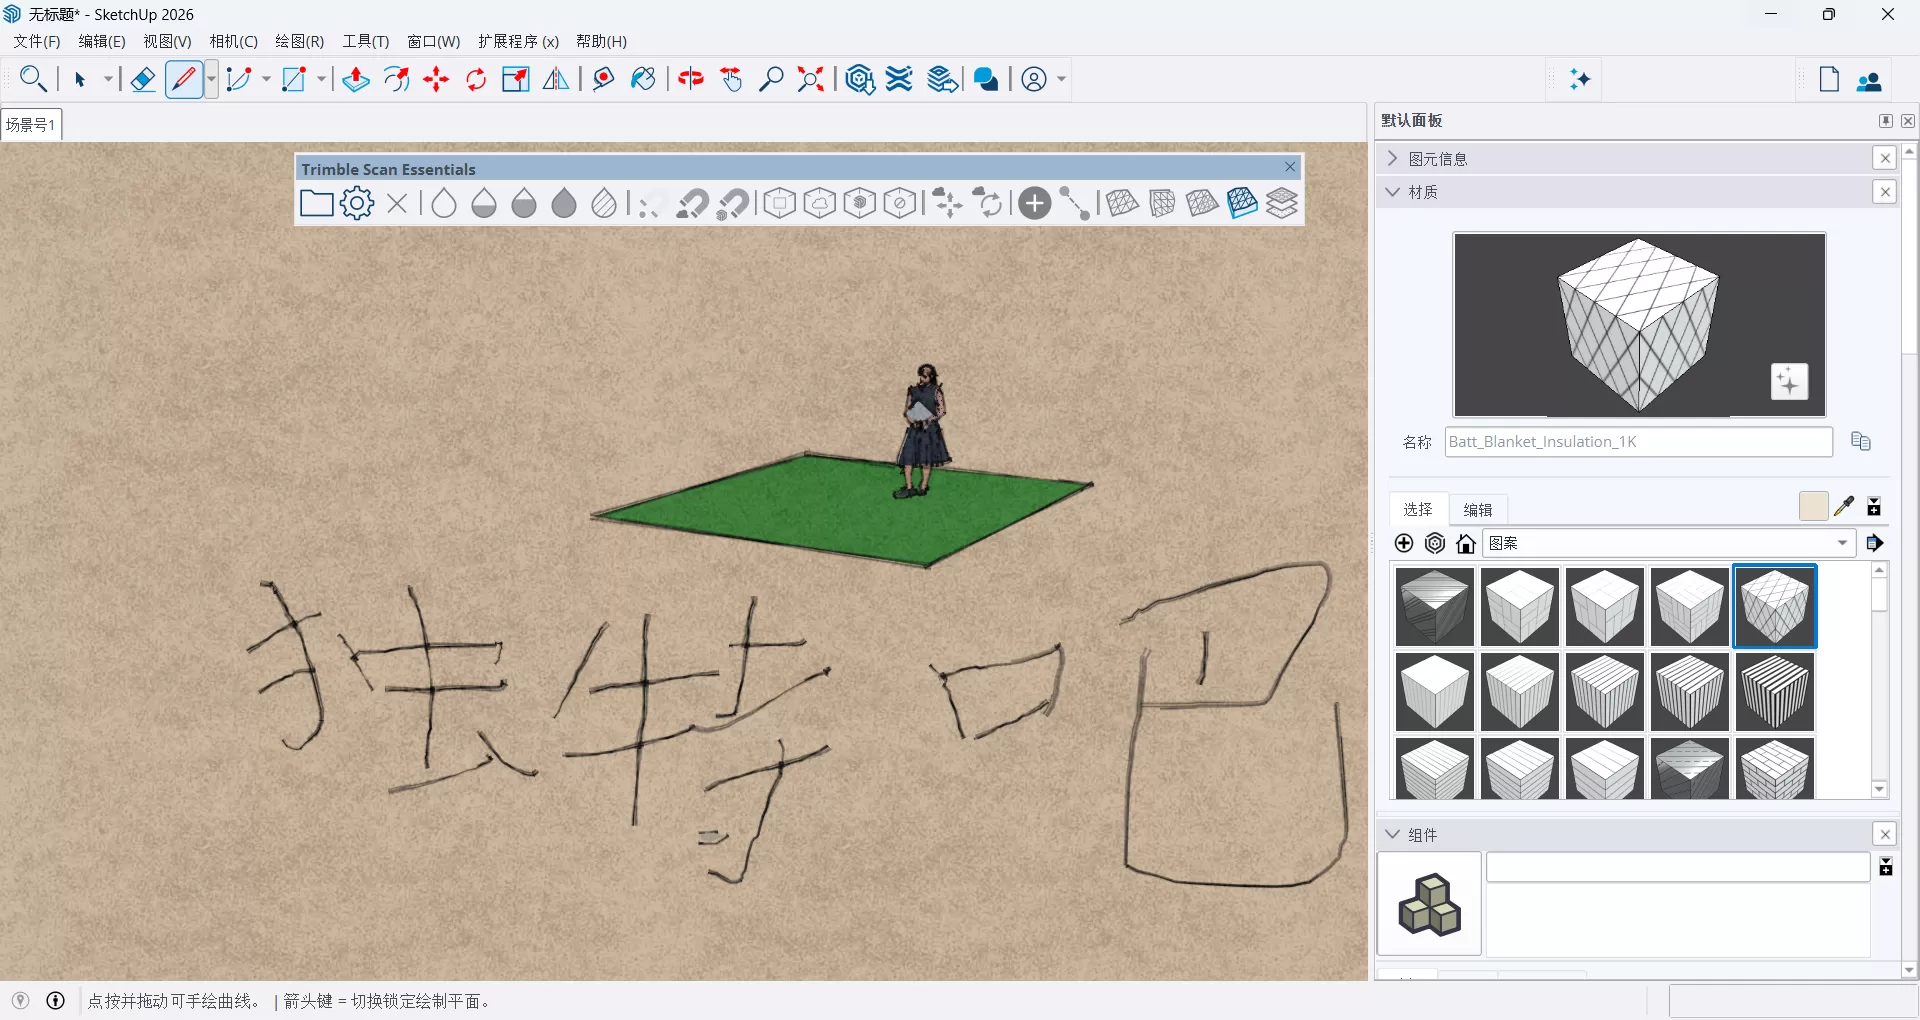Expand the 图元信息 section
Image resolution: width=1920 pixels, height=1020 pixels.
pos(1393,158)
